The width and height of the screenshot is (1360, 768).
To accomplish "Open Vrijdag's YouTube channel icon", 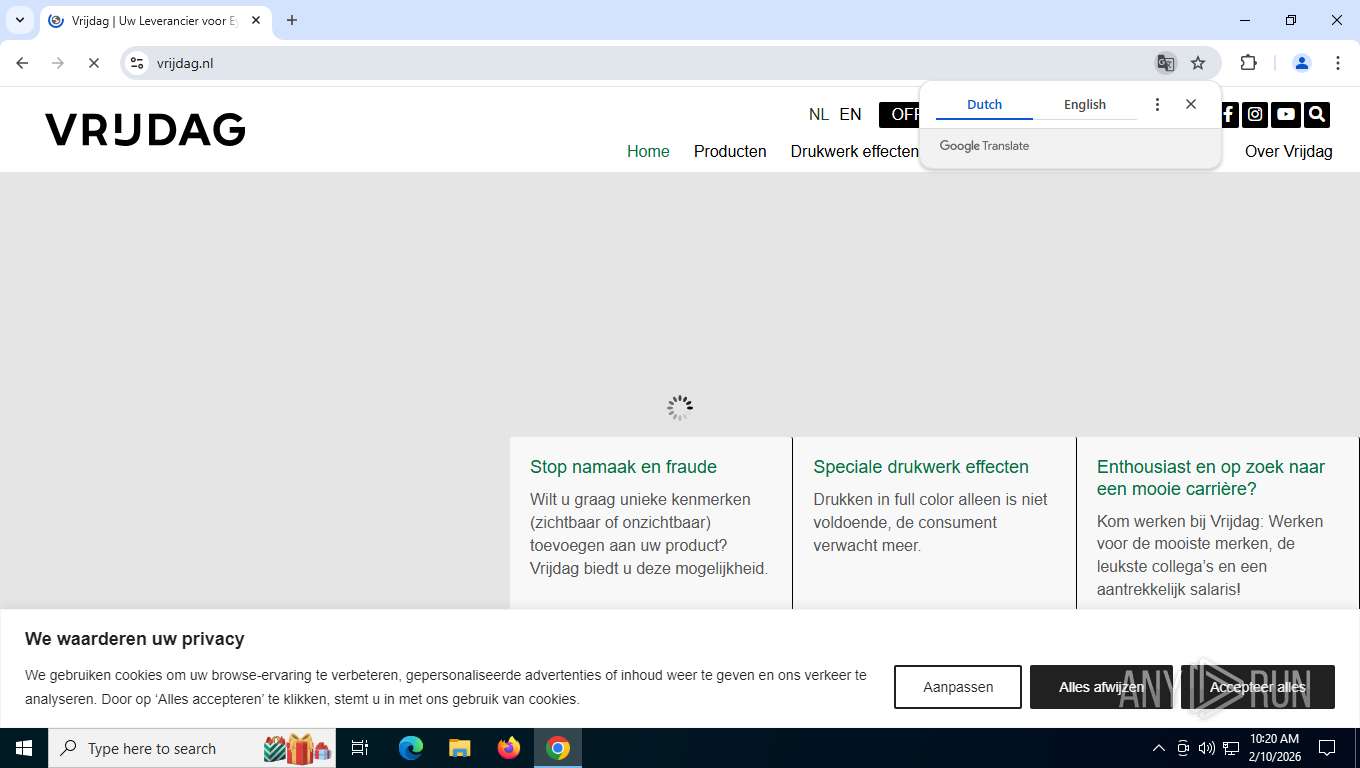I will click(x=1286, y=114).
